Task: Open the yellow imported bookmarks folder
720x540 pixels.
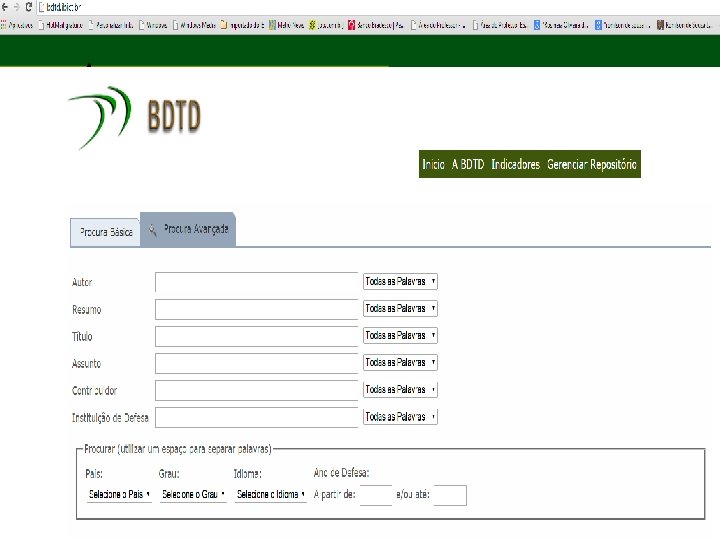Action: (x=242, y=25)
